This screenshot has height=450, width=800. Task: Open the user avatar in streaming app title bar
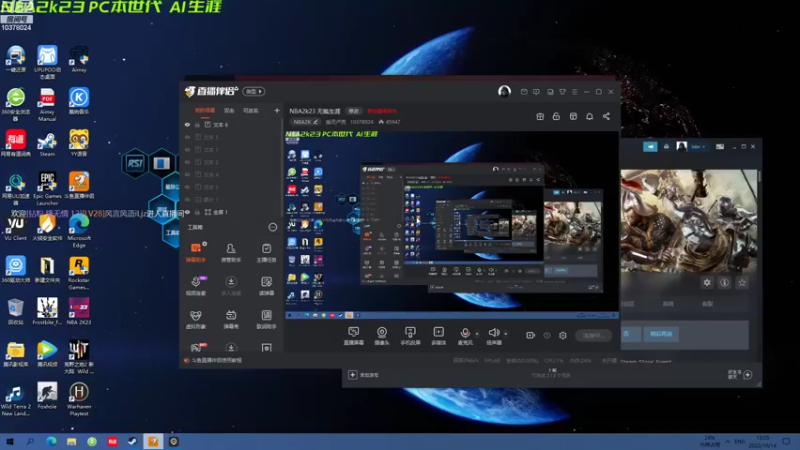504,91
